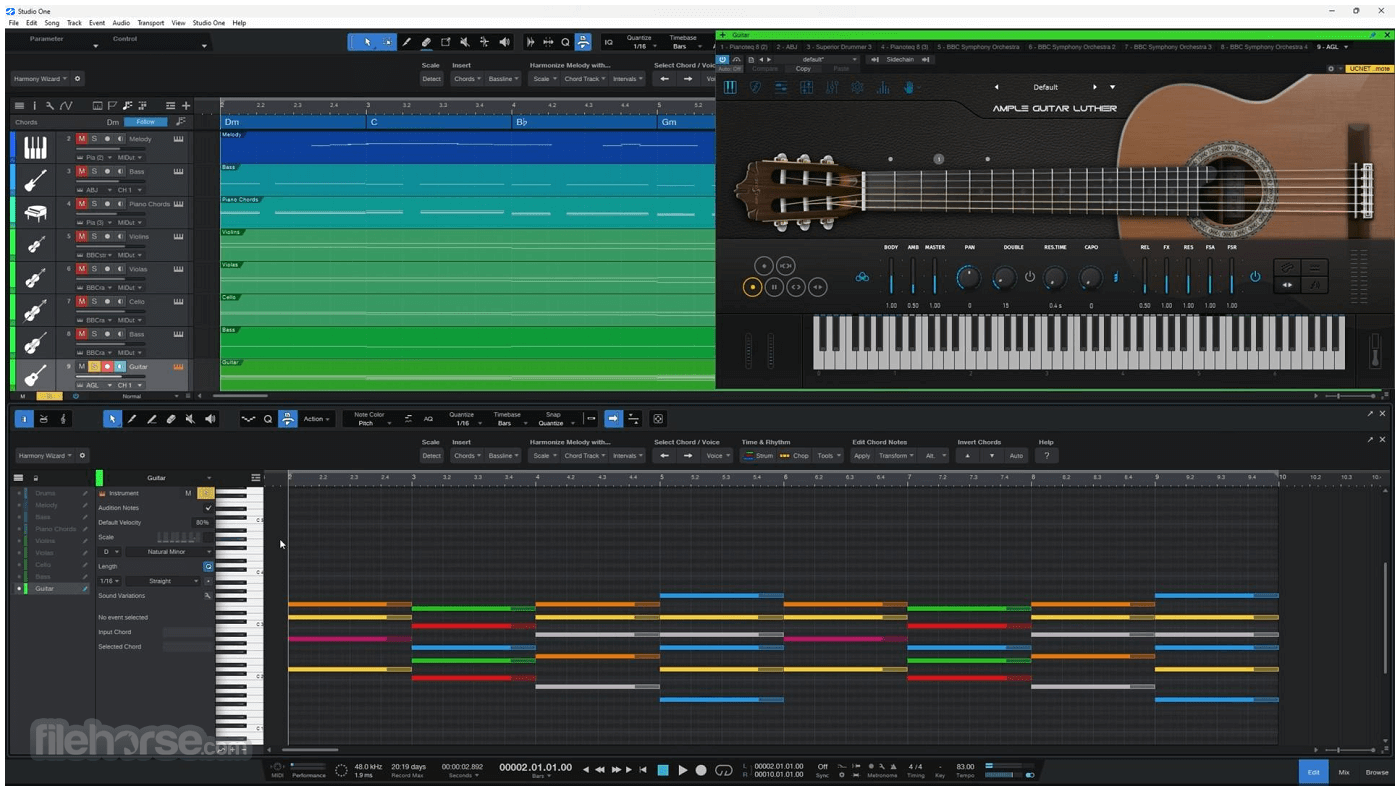
Task: Click the add track plus icon
Action: 185,105
